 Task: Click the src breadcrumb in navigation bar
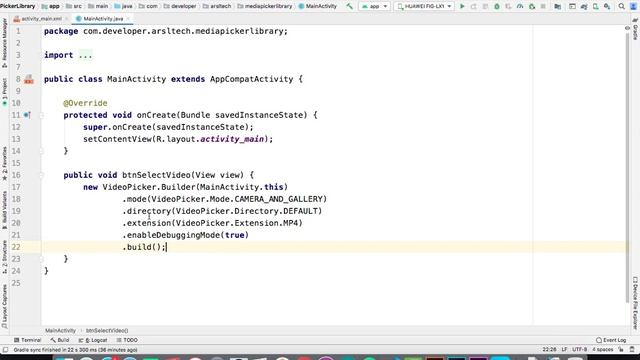(74, 6)
